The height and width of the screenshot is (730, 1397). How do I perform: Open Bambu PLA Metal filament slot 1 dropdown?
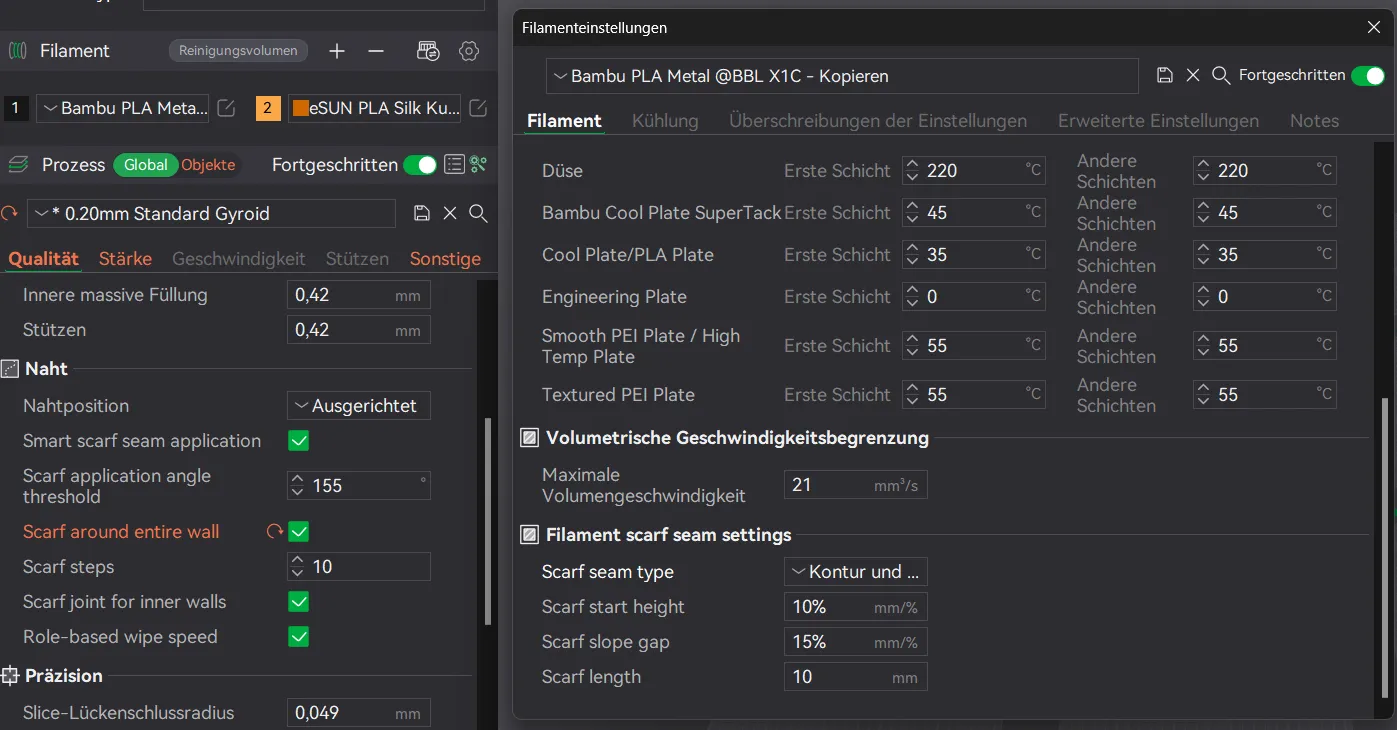(x=123, y=108)
